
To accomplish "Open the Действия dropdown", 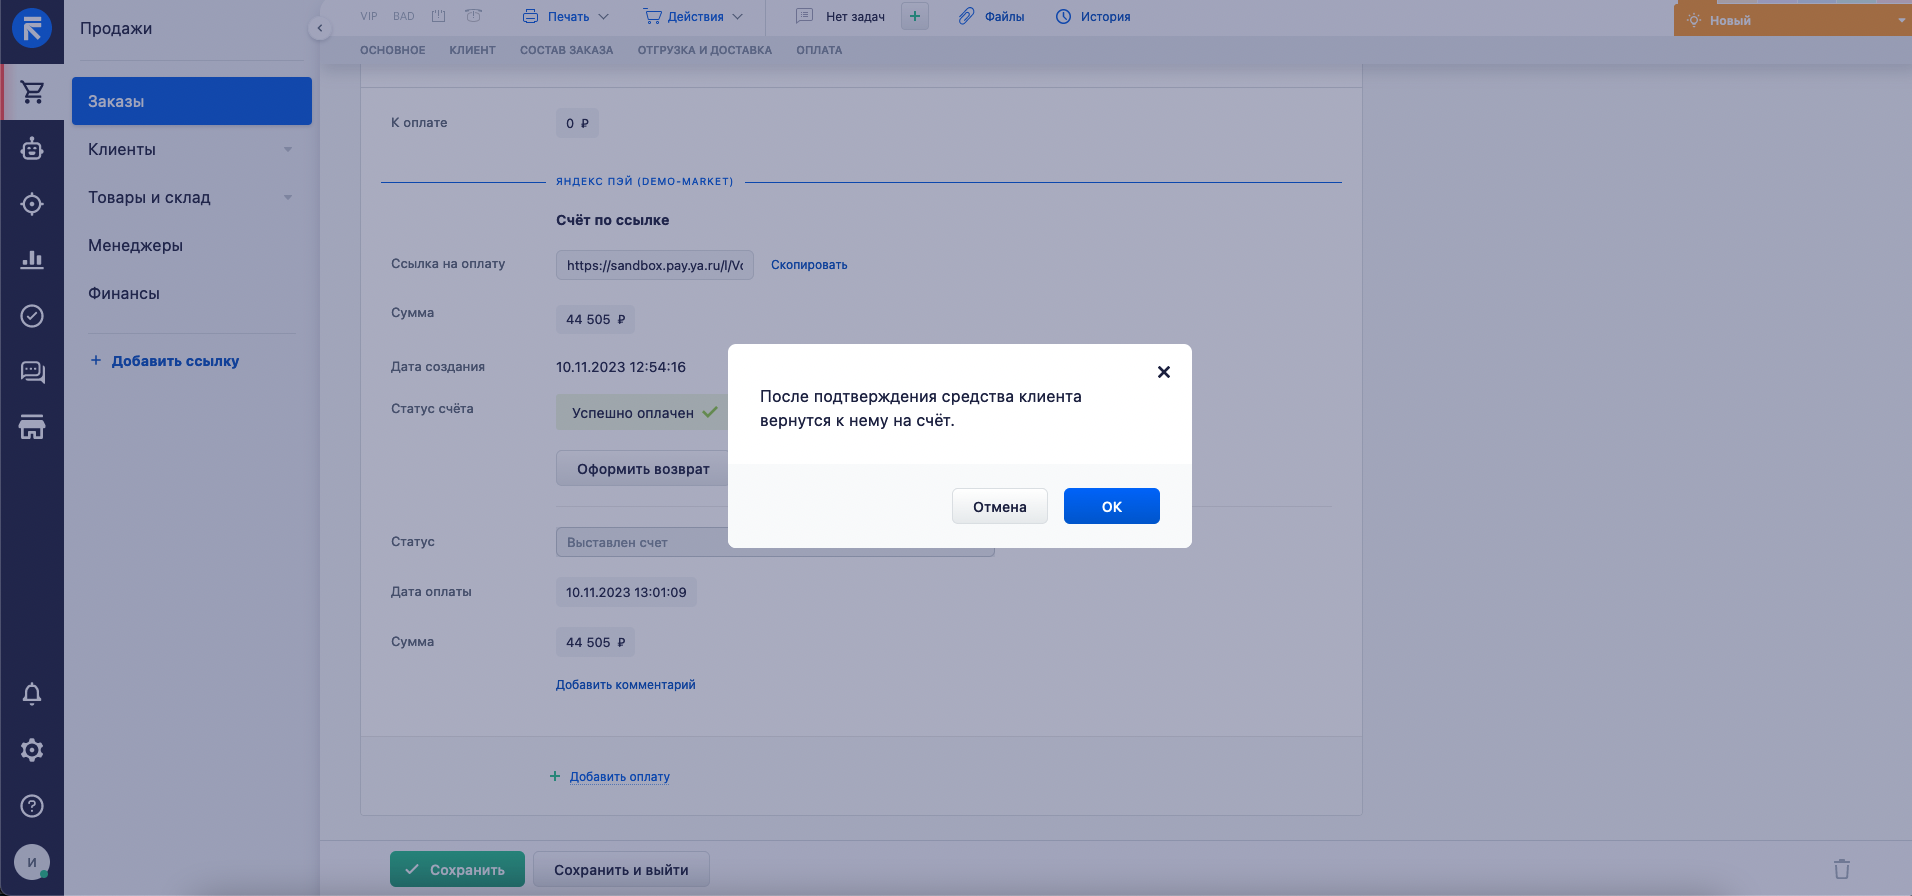I will click(x=693, y=17).
